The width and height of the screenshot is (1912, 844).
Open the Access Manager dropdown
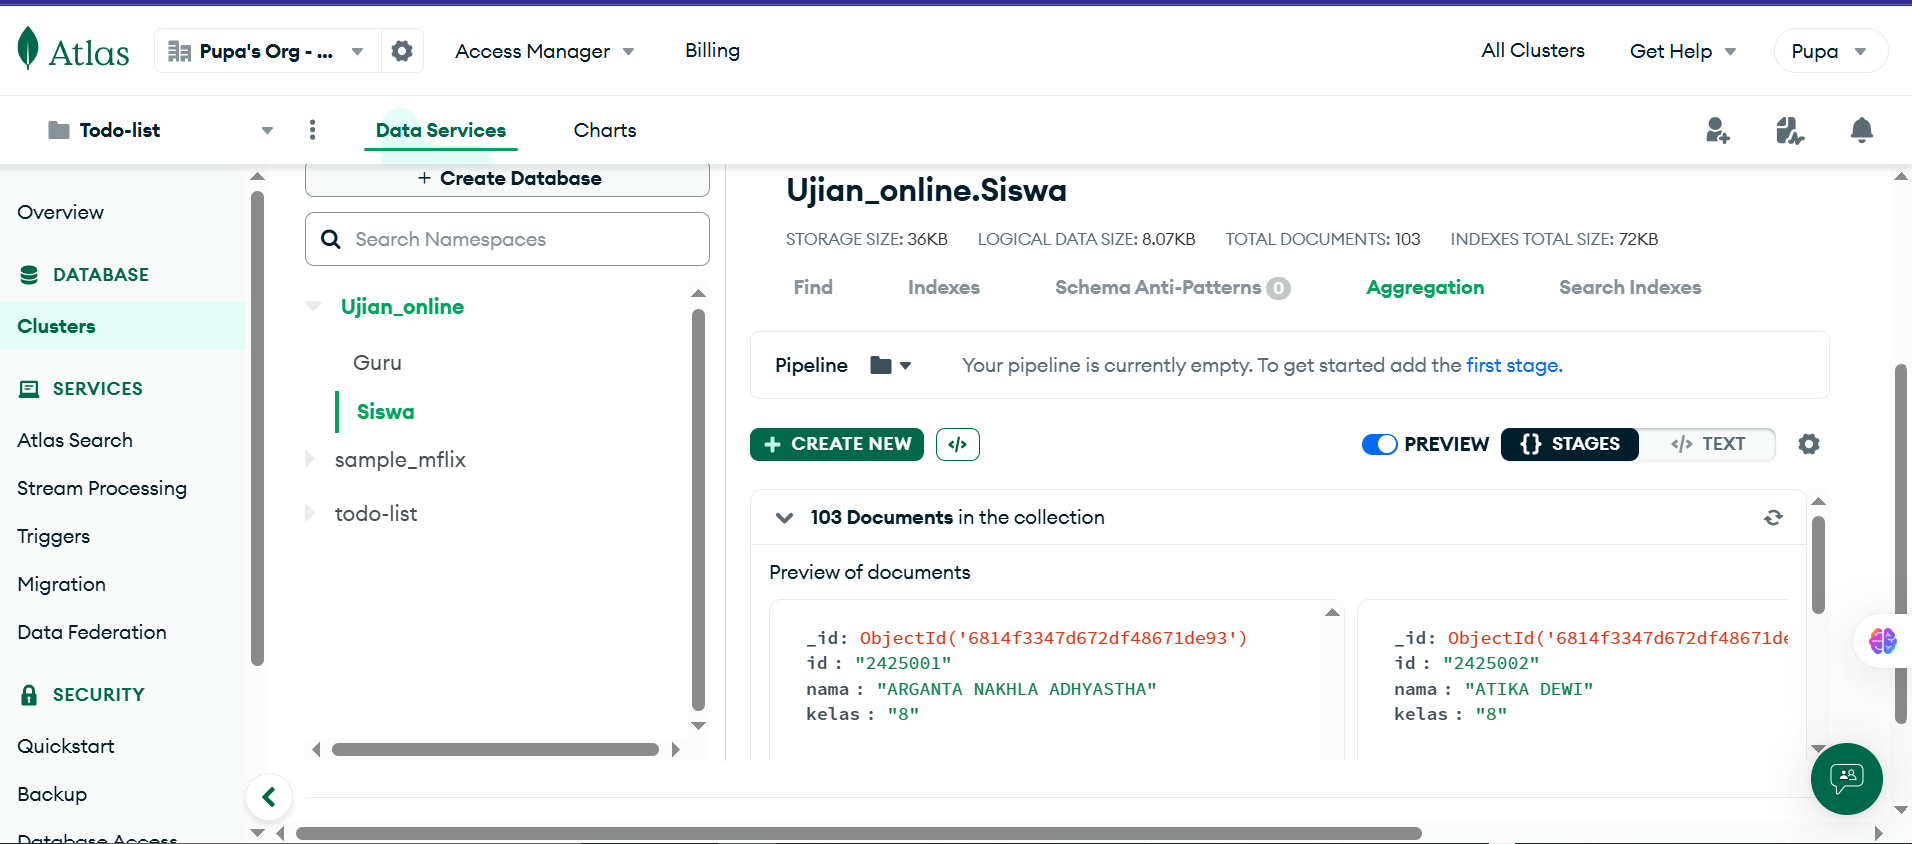click(544, 51)
